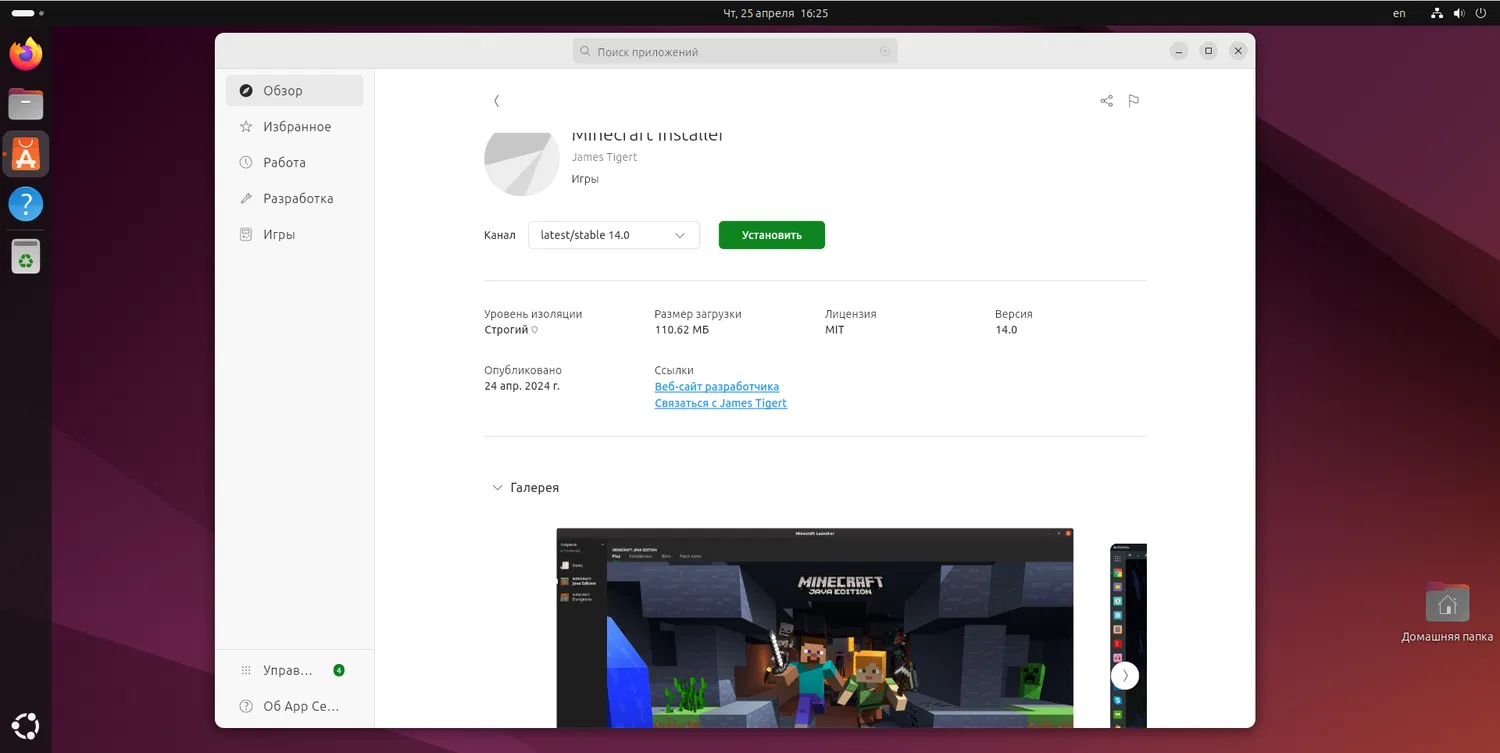Minimize the App Center window
Screen dimensions: 1500x753
tap(1178, 51)
